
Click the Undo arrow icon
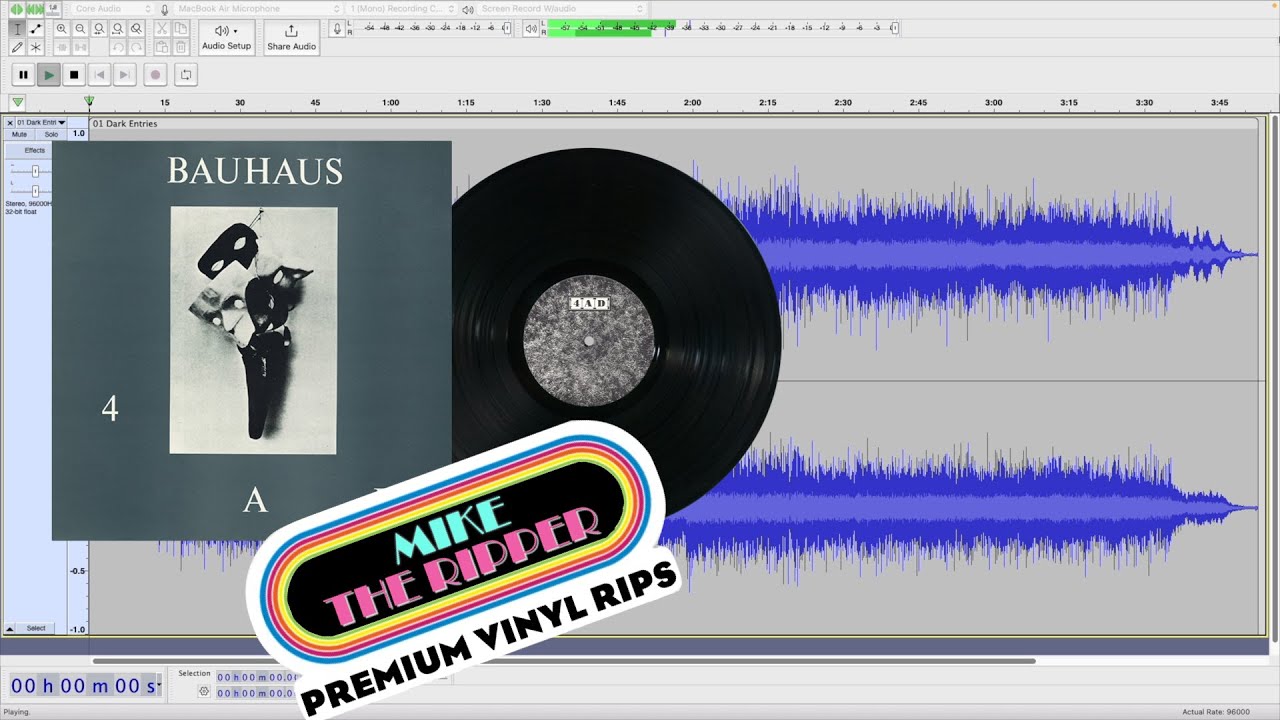tap(118, 47)
